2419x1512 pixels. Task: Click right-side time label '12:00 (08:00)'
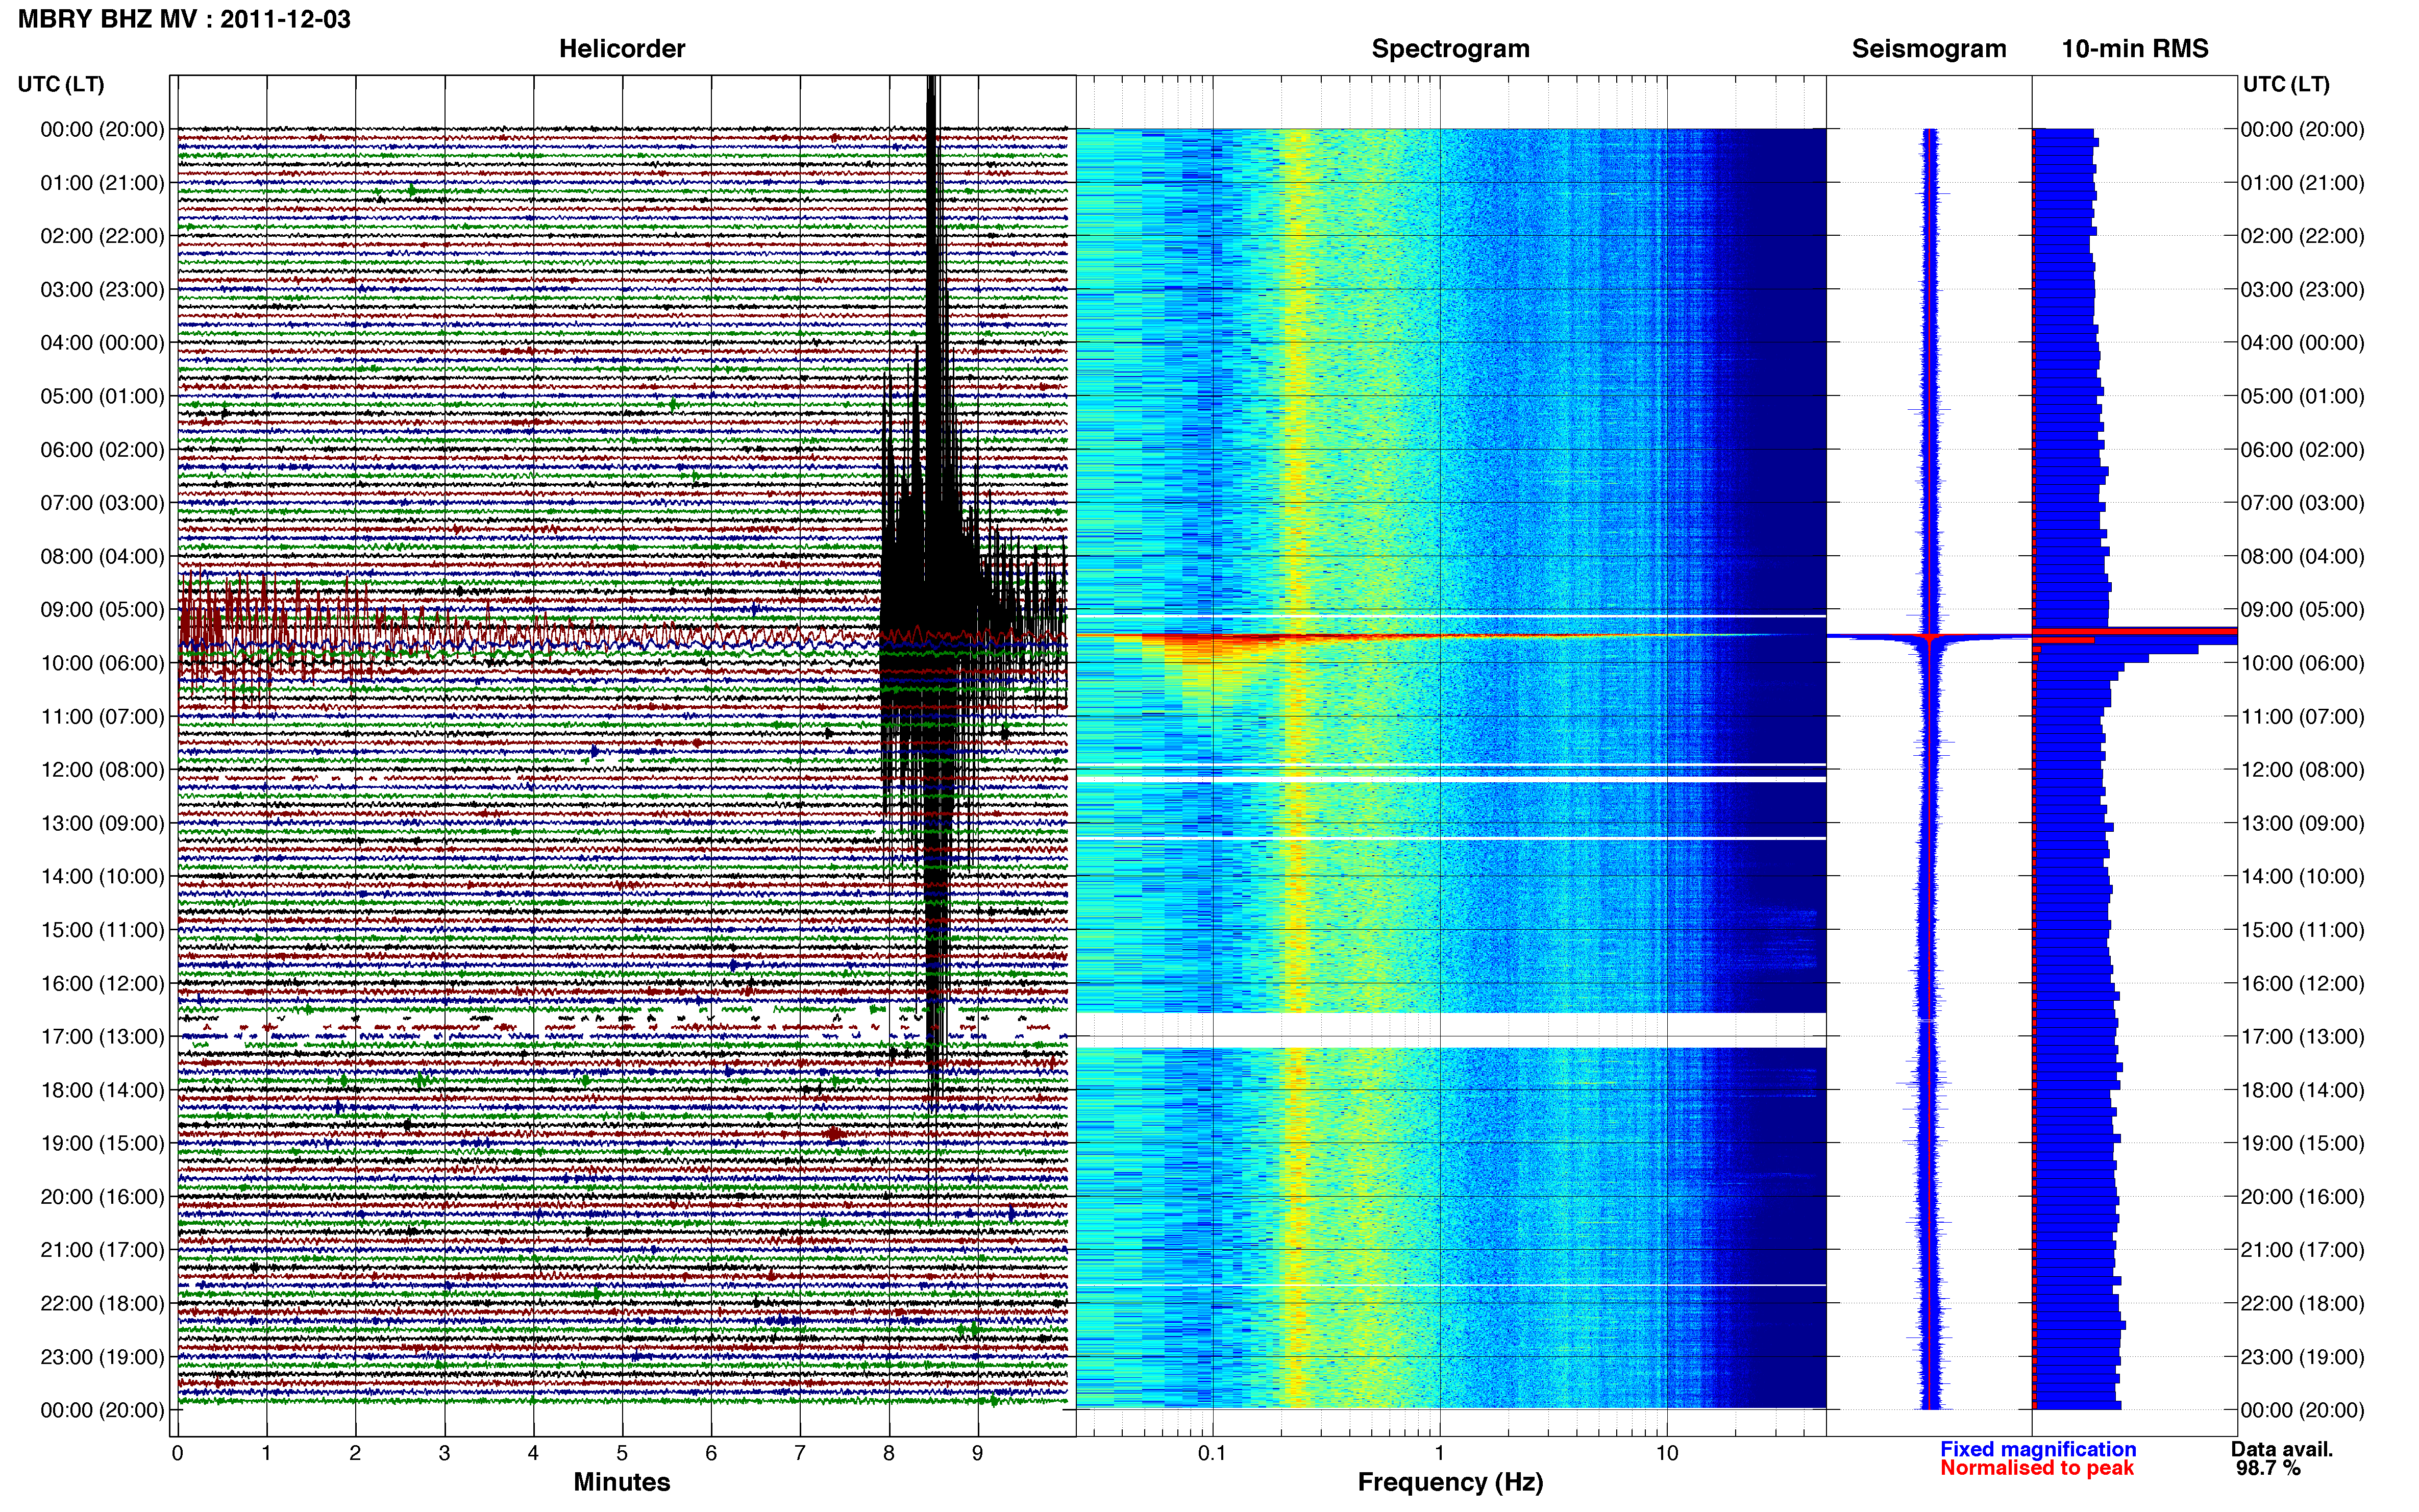click(2302, 770)
